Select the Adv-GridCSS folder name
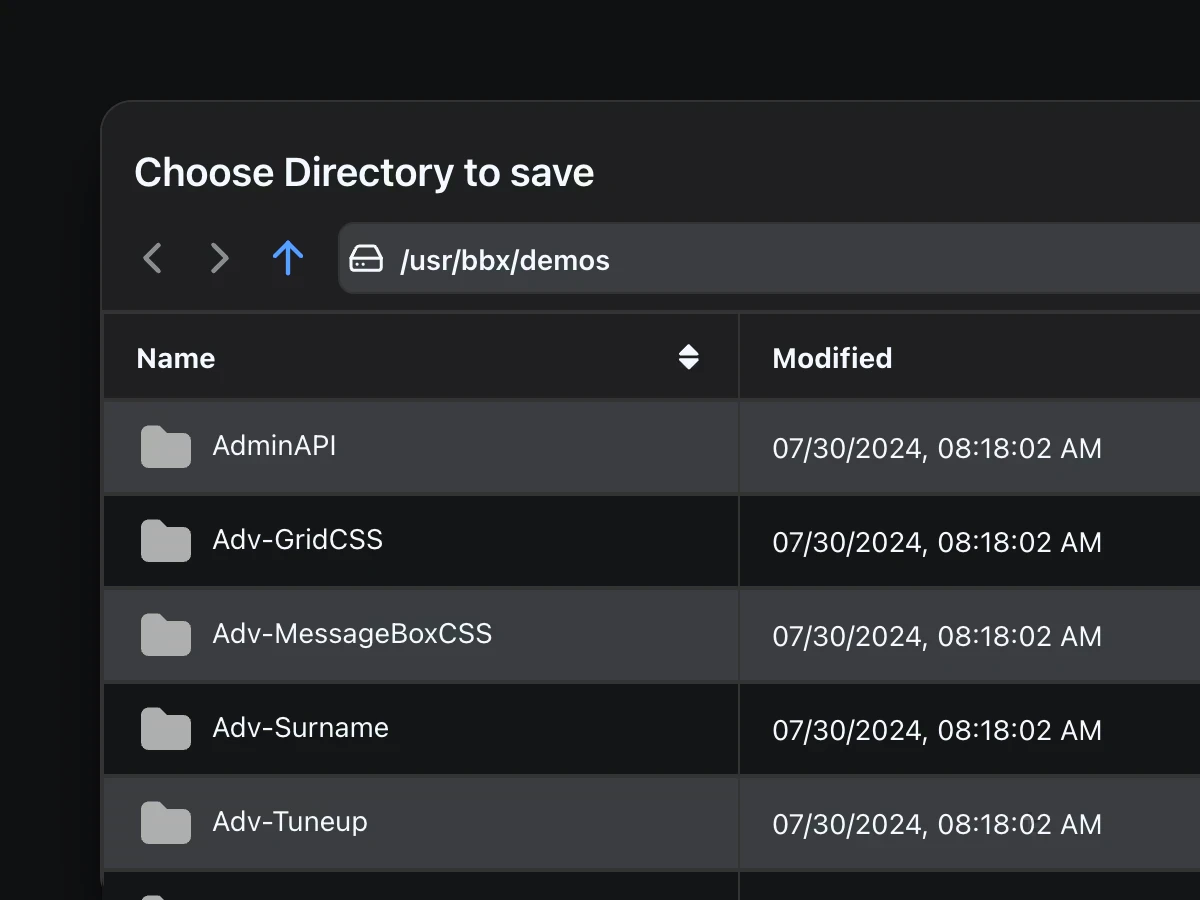The height and width of the screenshot is (900, 1200). click(297, 540)
